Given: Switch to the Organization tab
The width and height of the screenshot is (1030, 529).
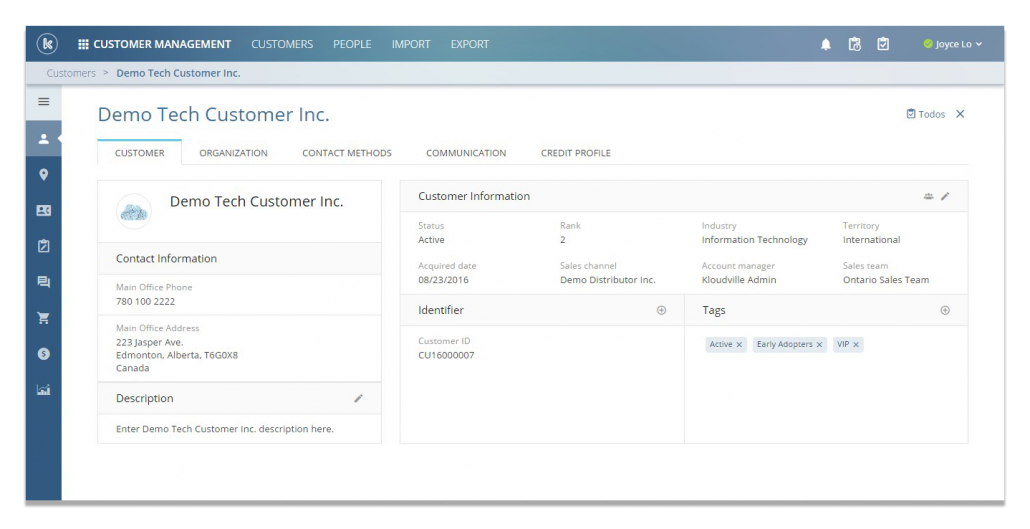Looking at the screenshot, I should click(233, 152).
